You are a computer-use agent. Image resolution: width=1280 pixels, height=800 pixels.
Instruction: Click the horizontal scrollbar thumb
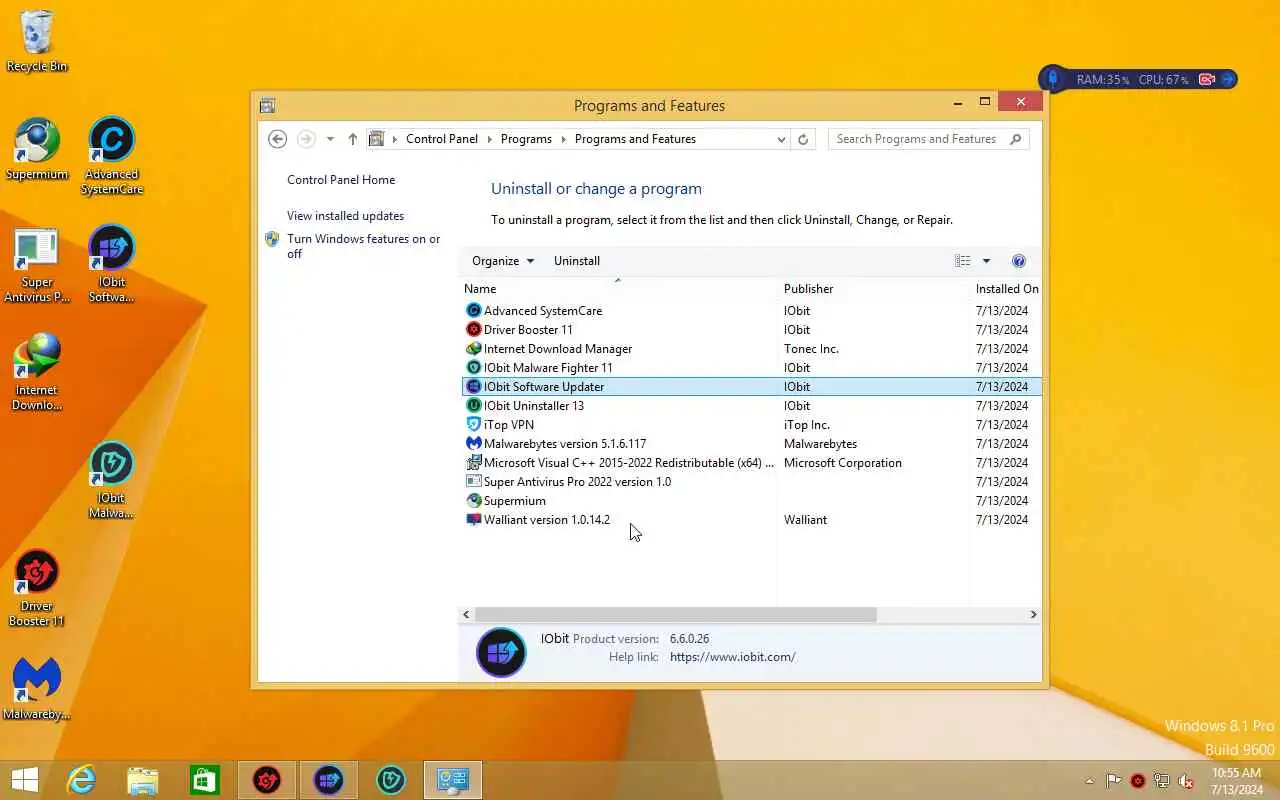pos(675,615)
